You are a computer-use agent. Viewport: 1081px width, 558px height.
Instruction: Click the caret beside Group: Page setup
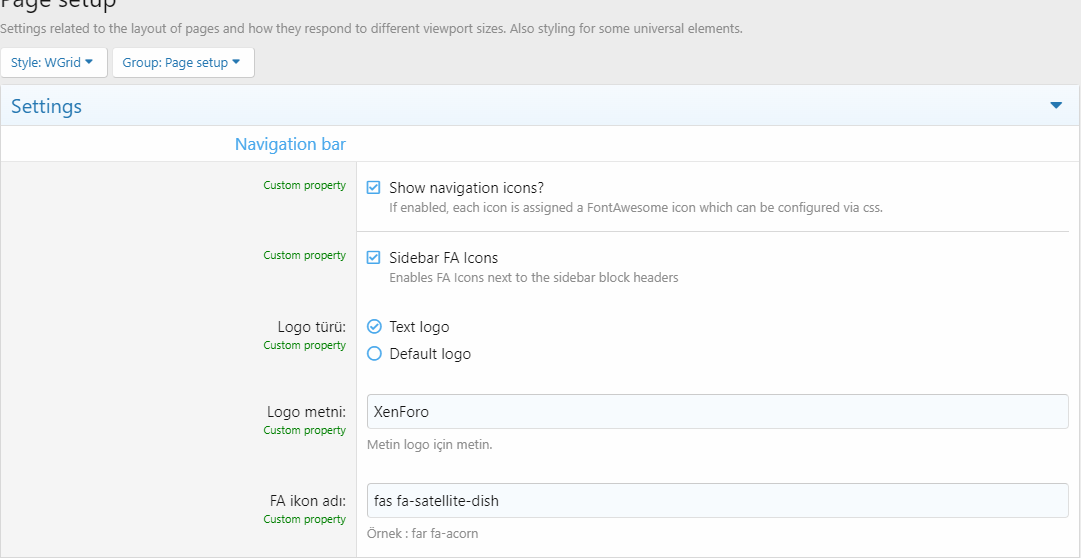(x=236, y=62)
